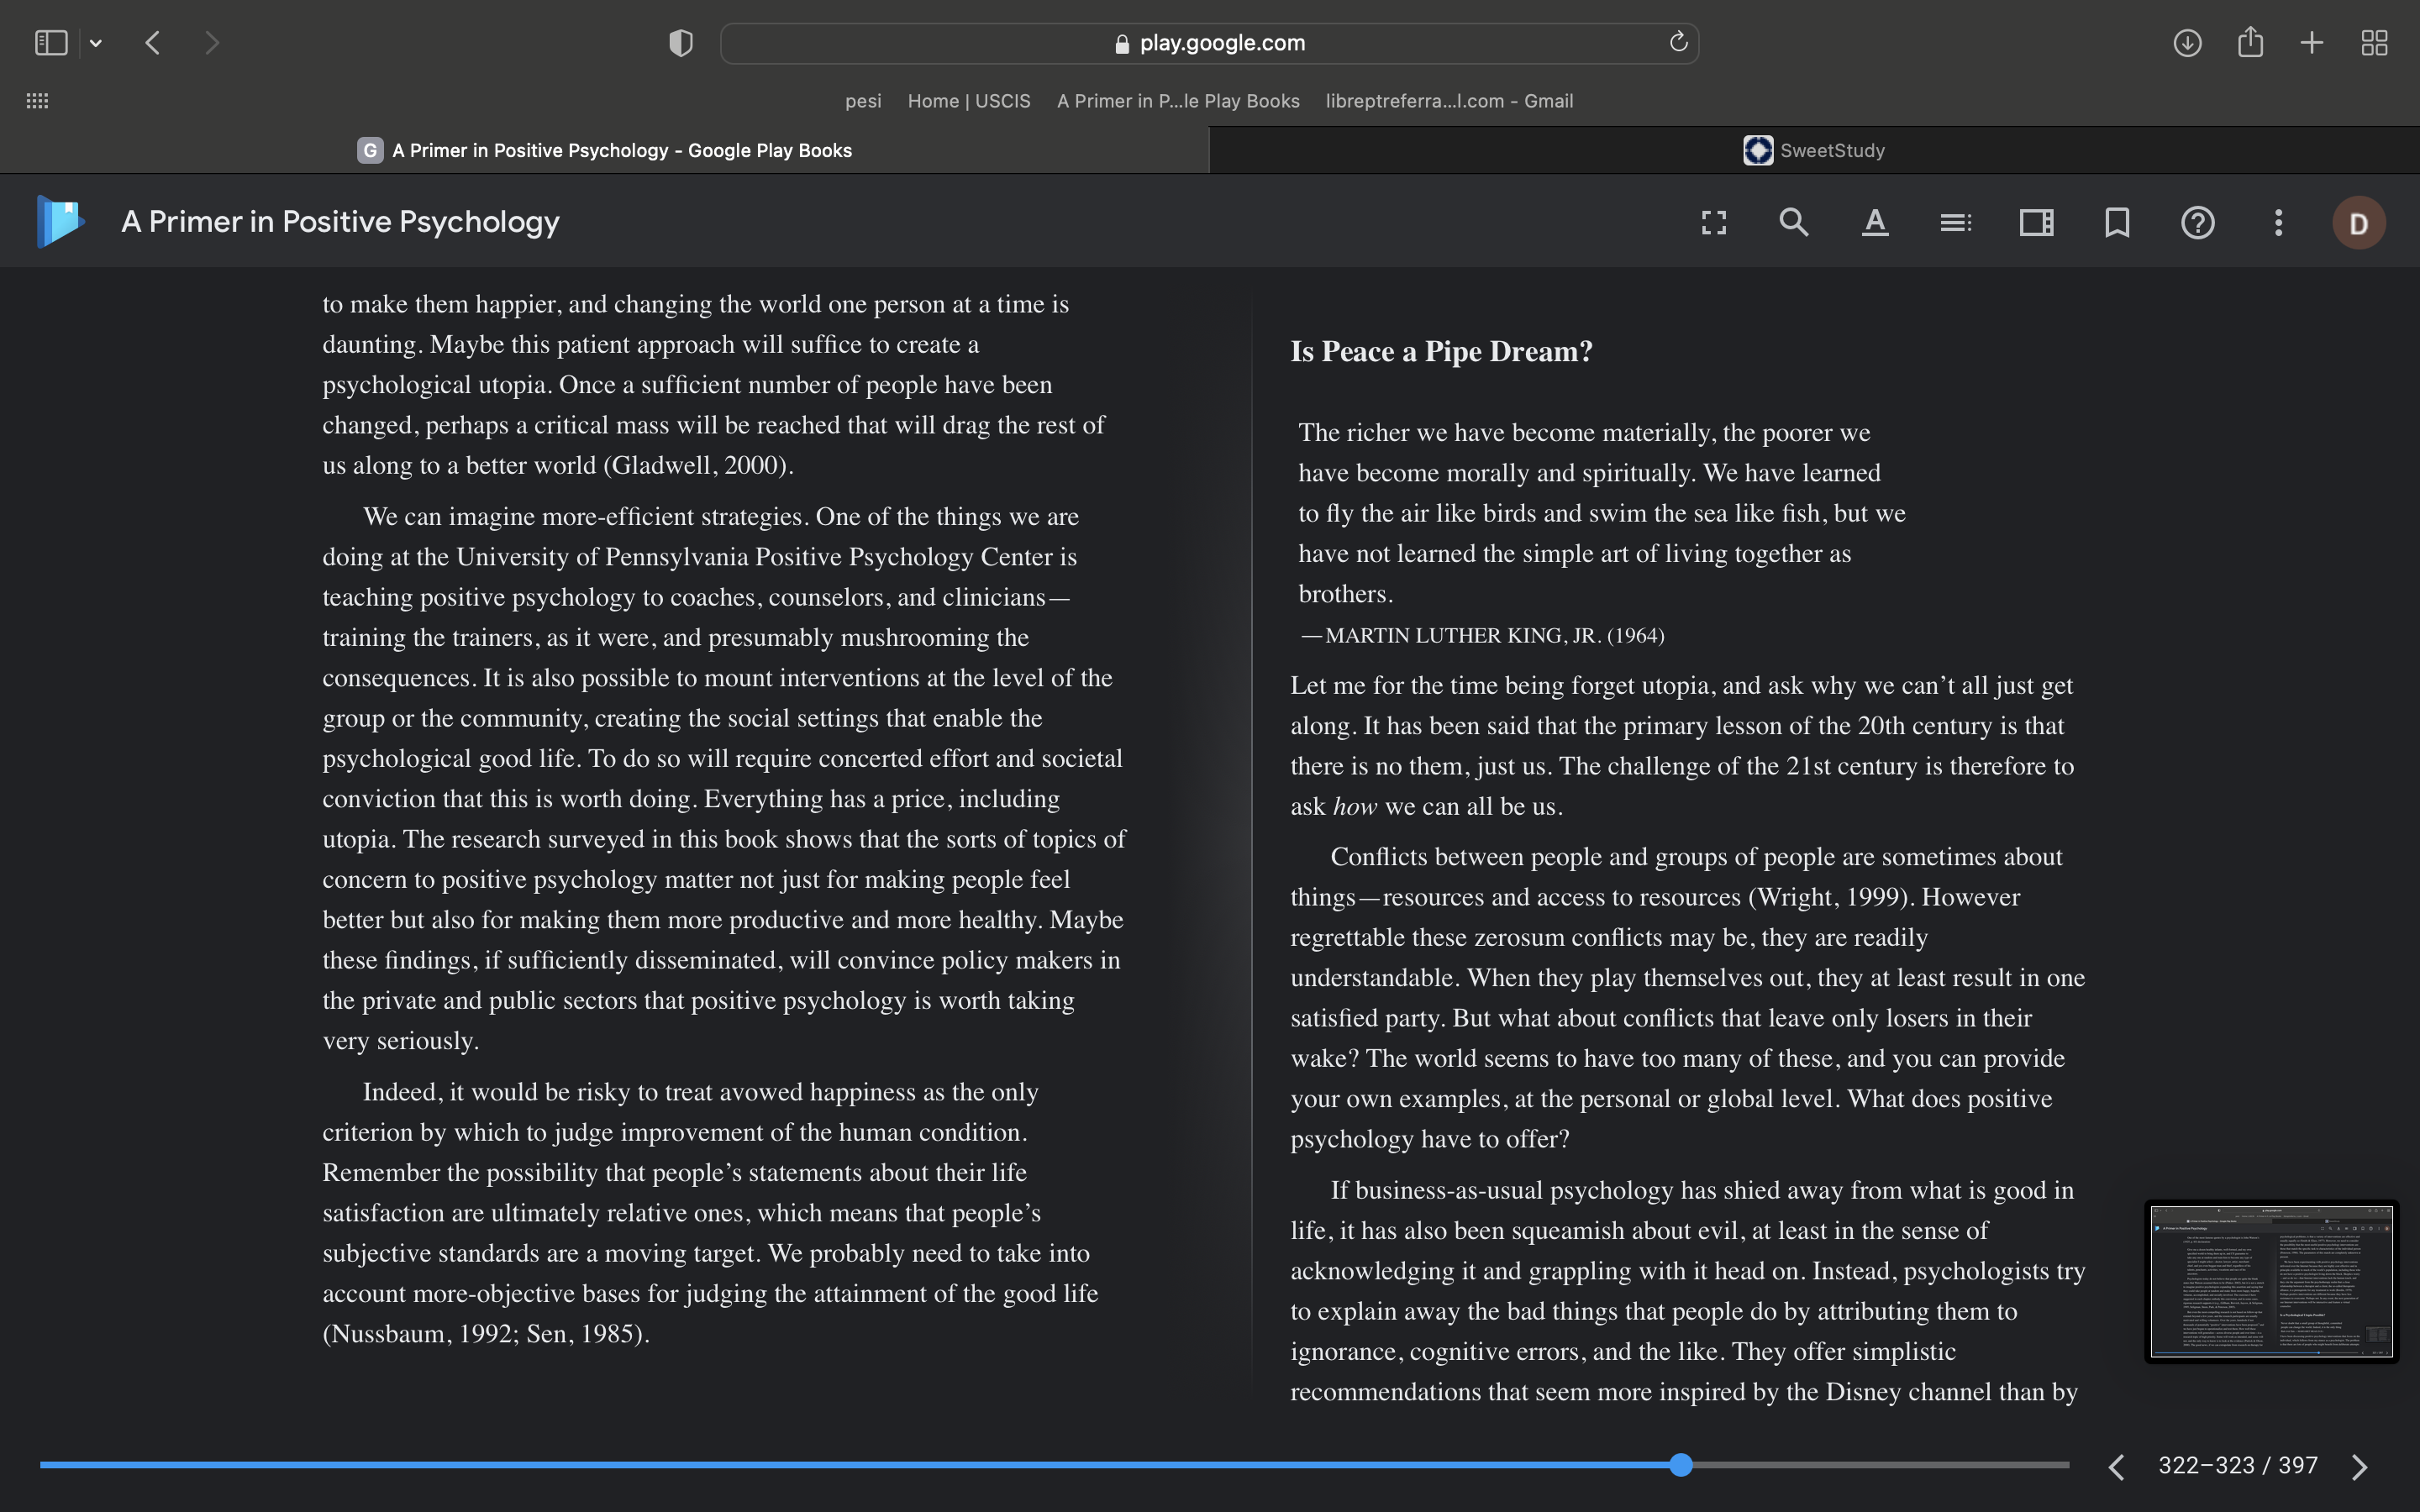Screen dimensions: 2420x1512
Task: Enter full screen reading mode
Action: click(1714, 222)
